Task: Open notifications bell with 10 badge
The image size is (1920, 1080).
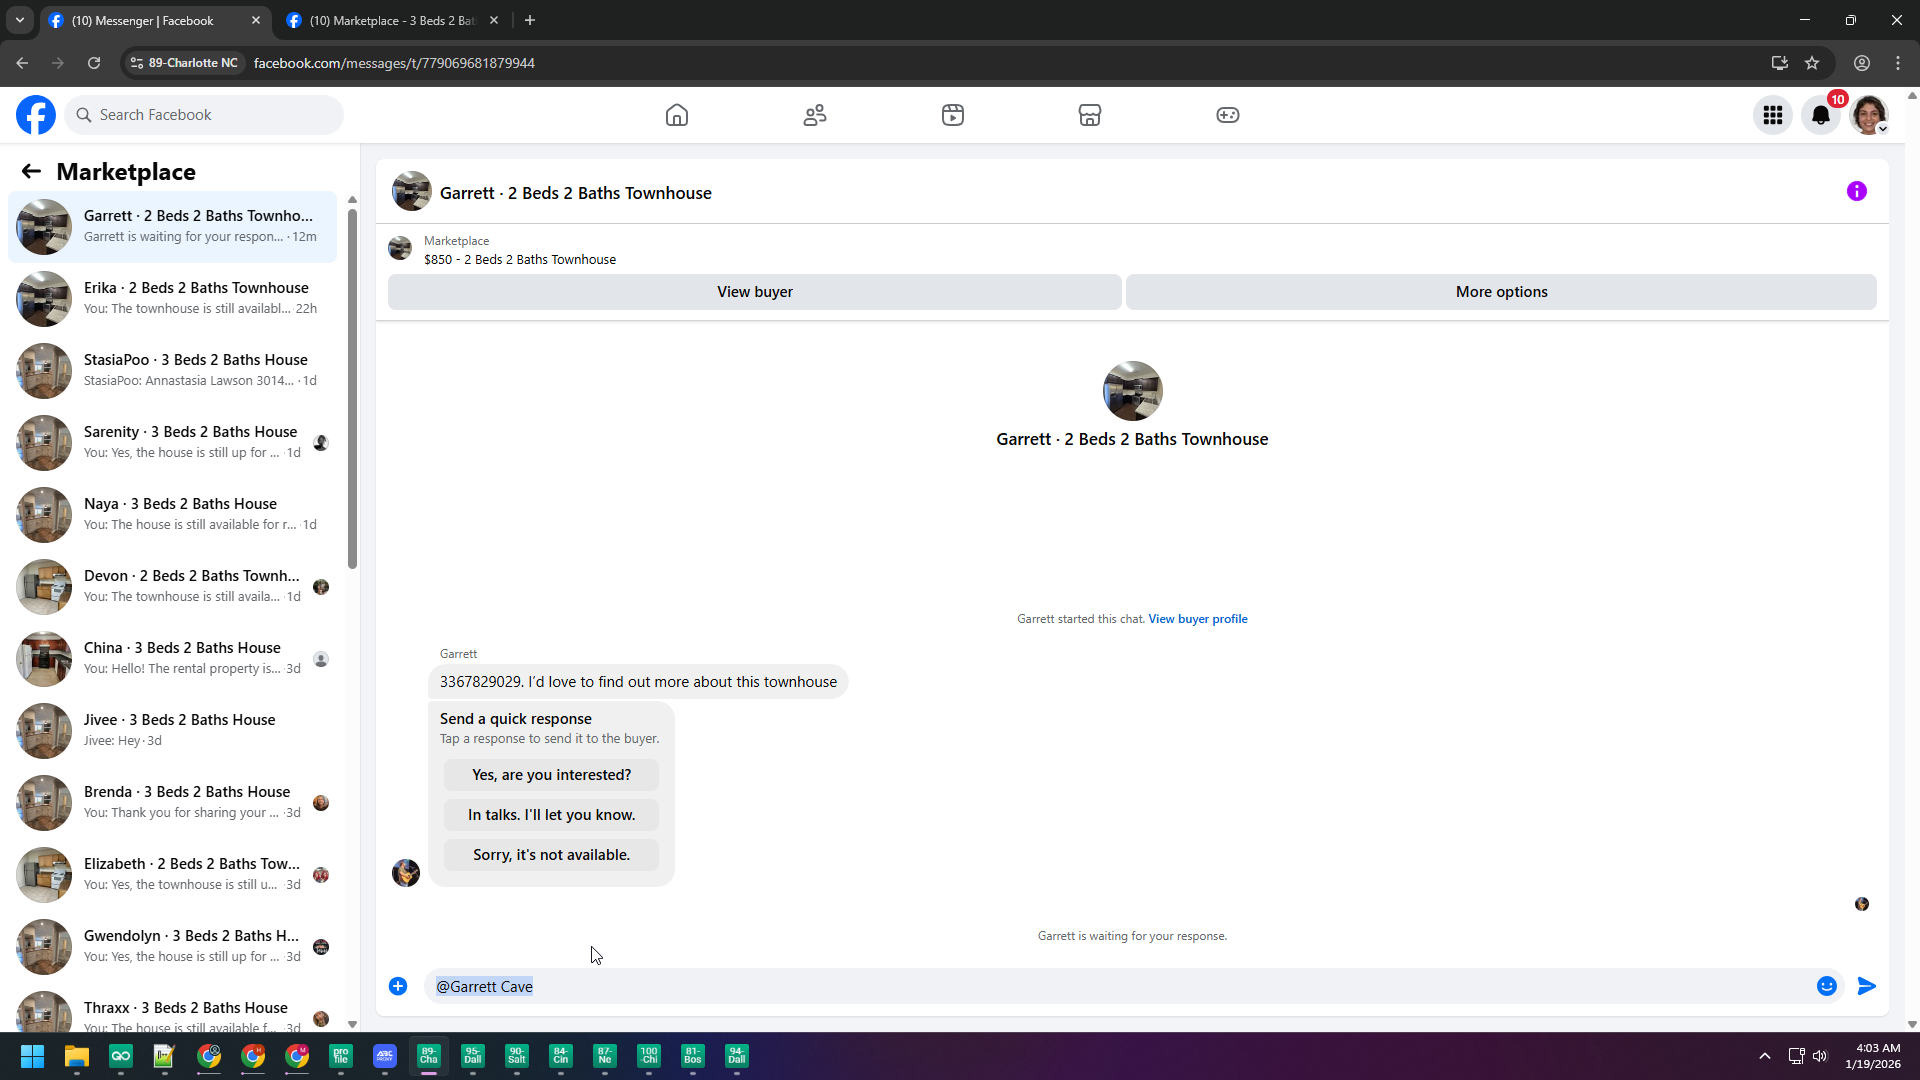Action: 1821,115
